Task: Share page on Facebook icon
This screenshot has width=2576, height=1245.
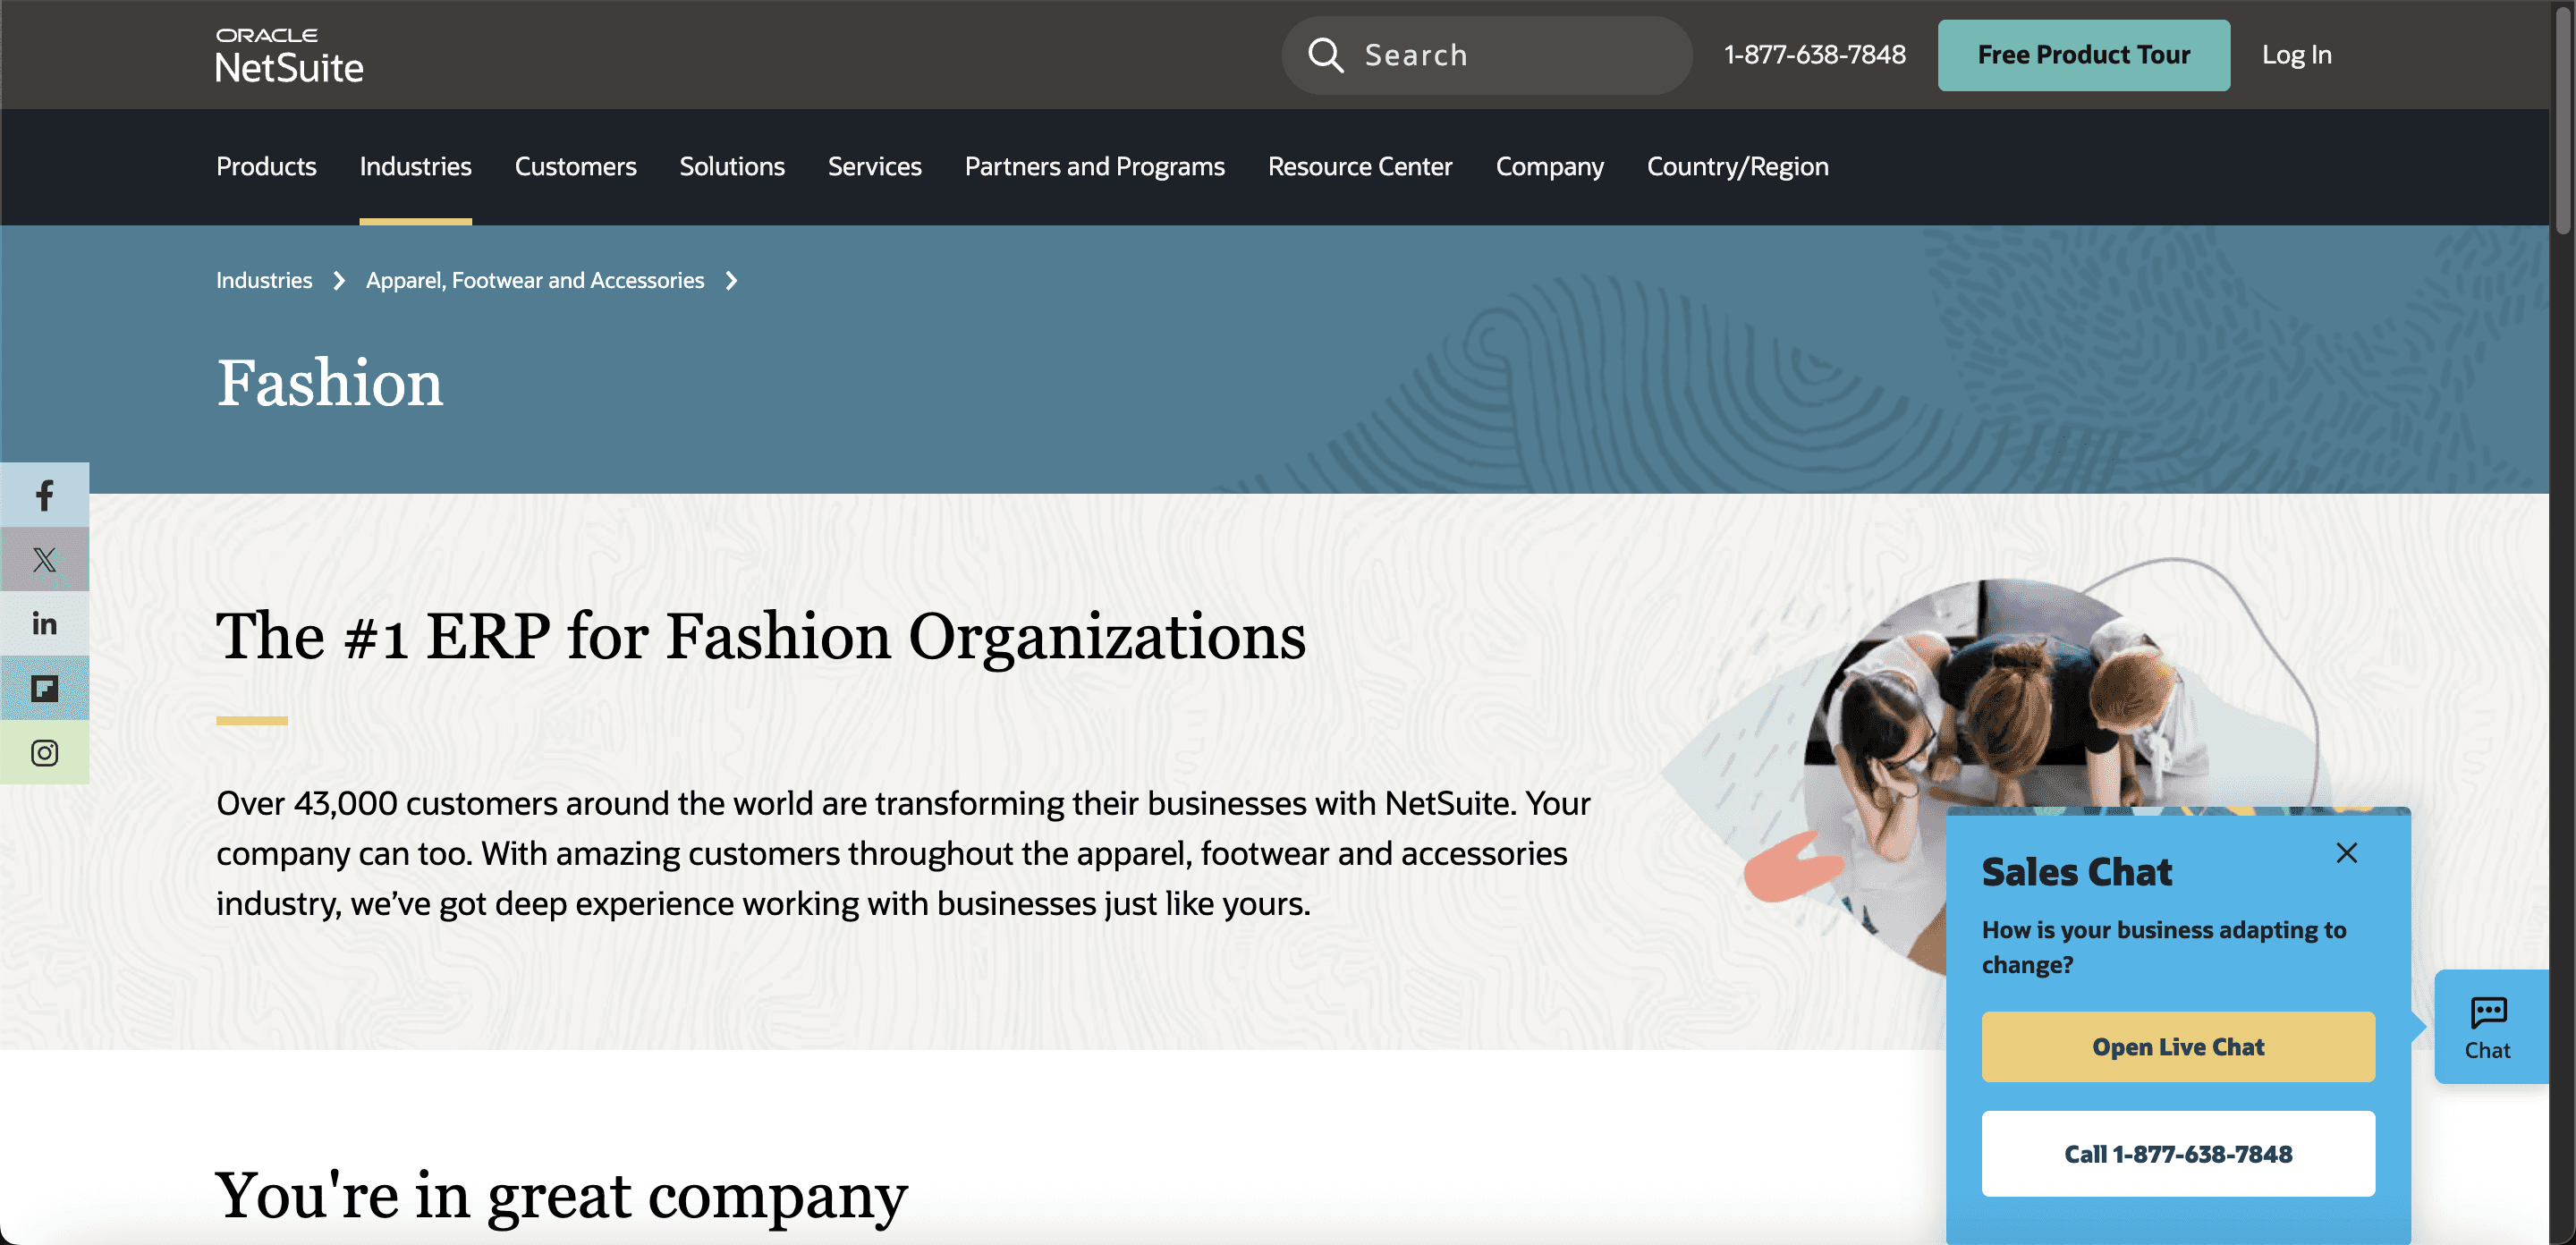Action: [44, 495]
